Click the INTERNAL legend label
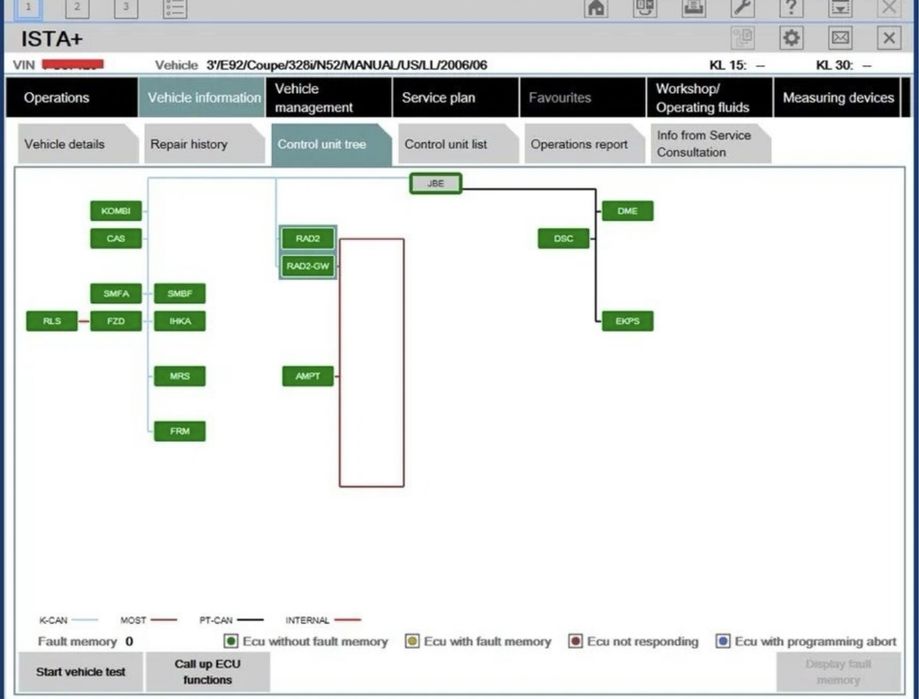 tap(307, 620)
